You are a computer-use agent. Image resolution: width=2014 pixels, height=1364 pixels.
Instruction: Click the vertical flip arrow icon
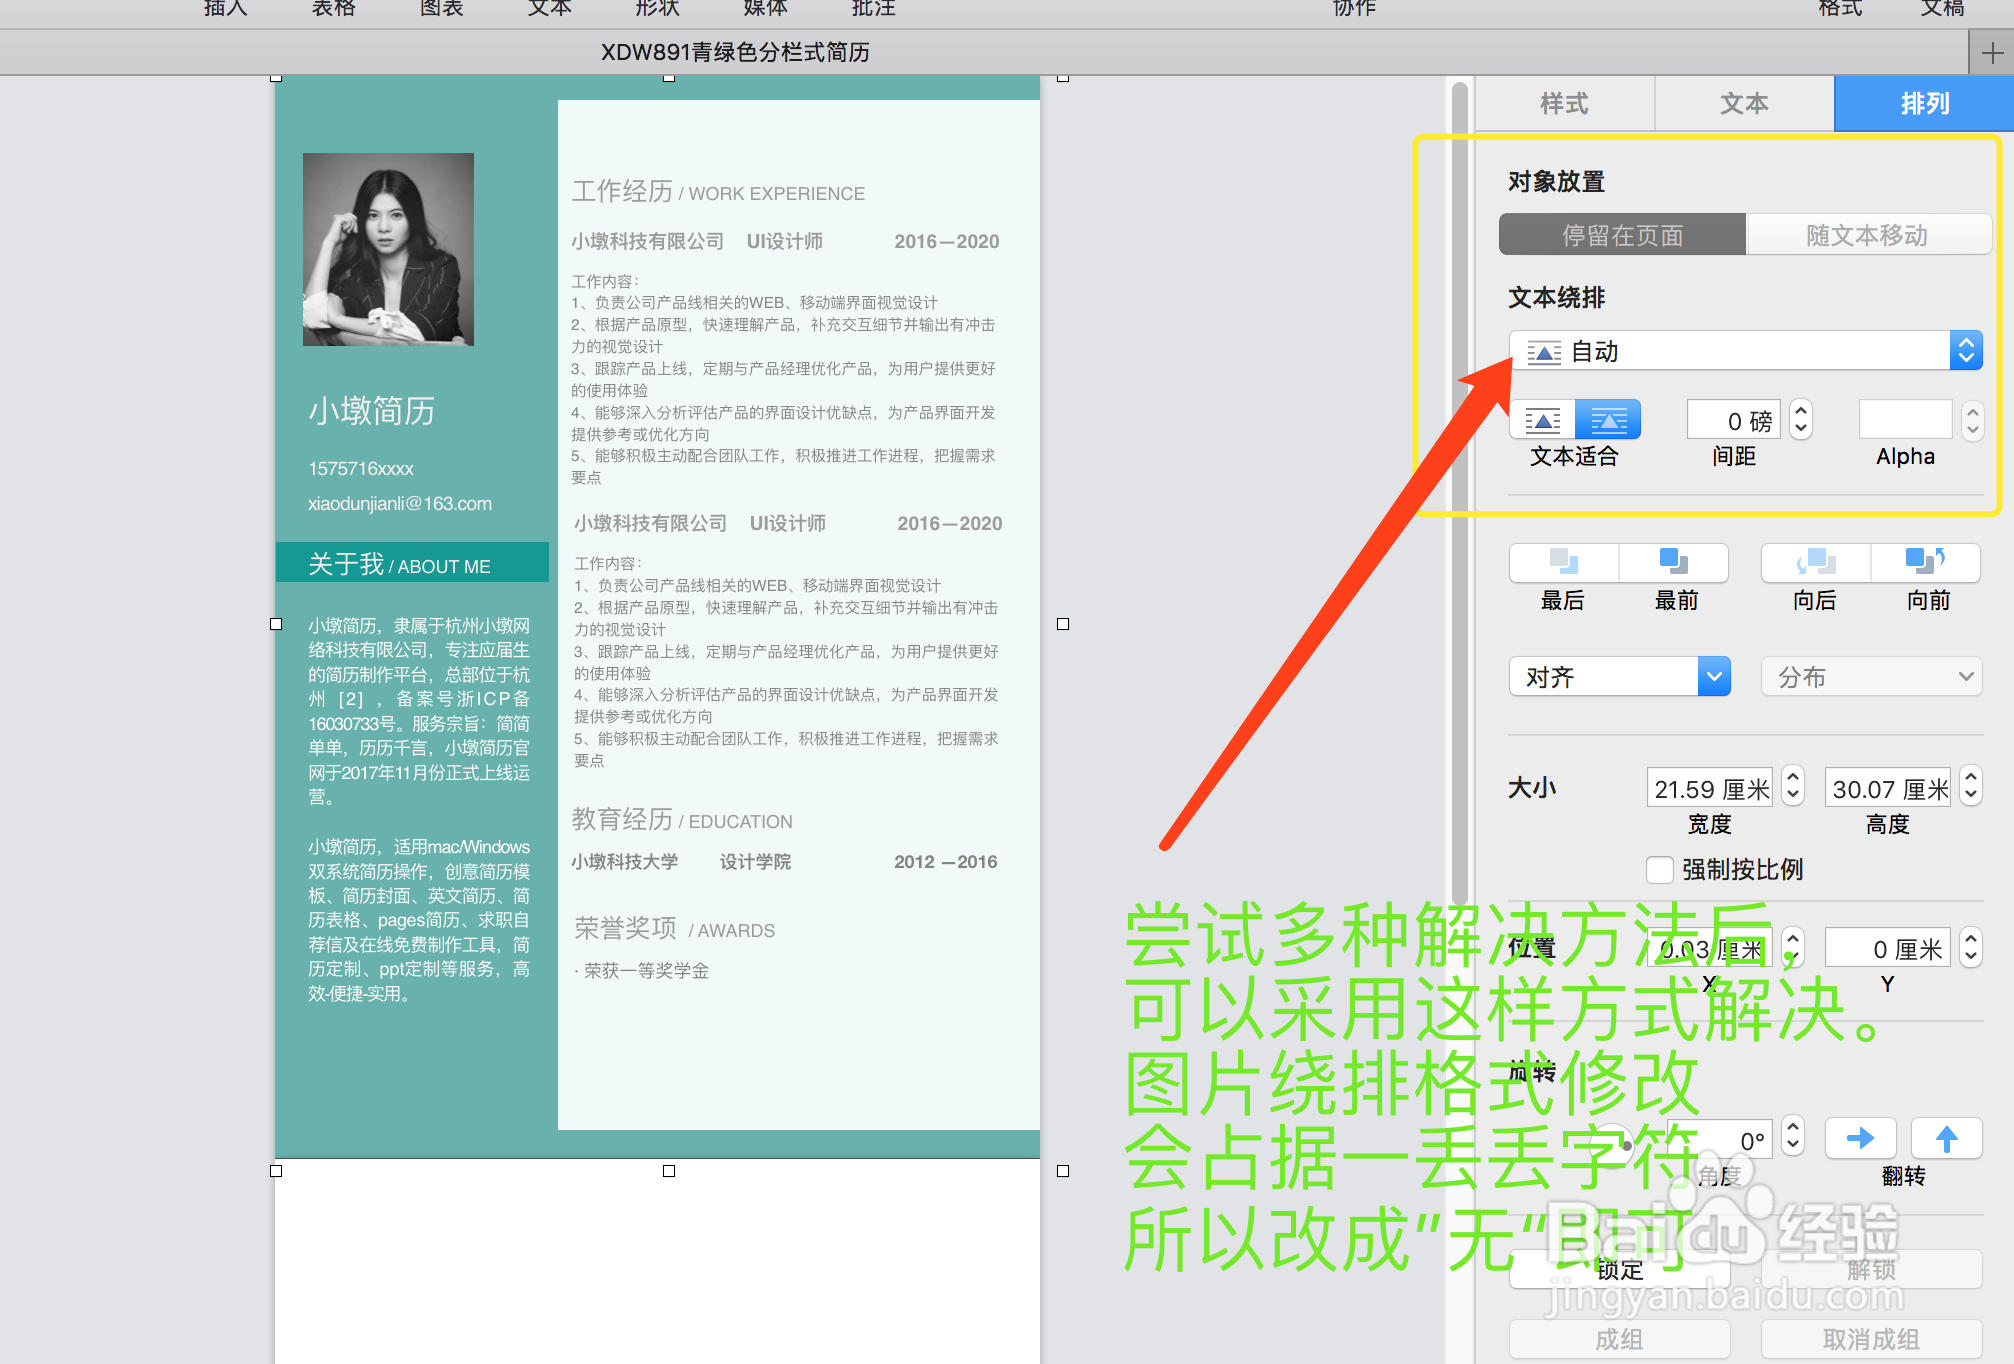1945,1138
